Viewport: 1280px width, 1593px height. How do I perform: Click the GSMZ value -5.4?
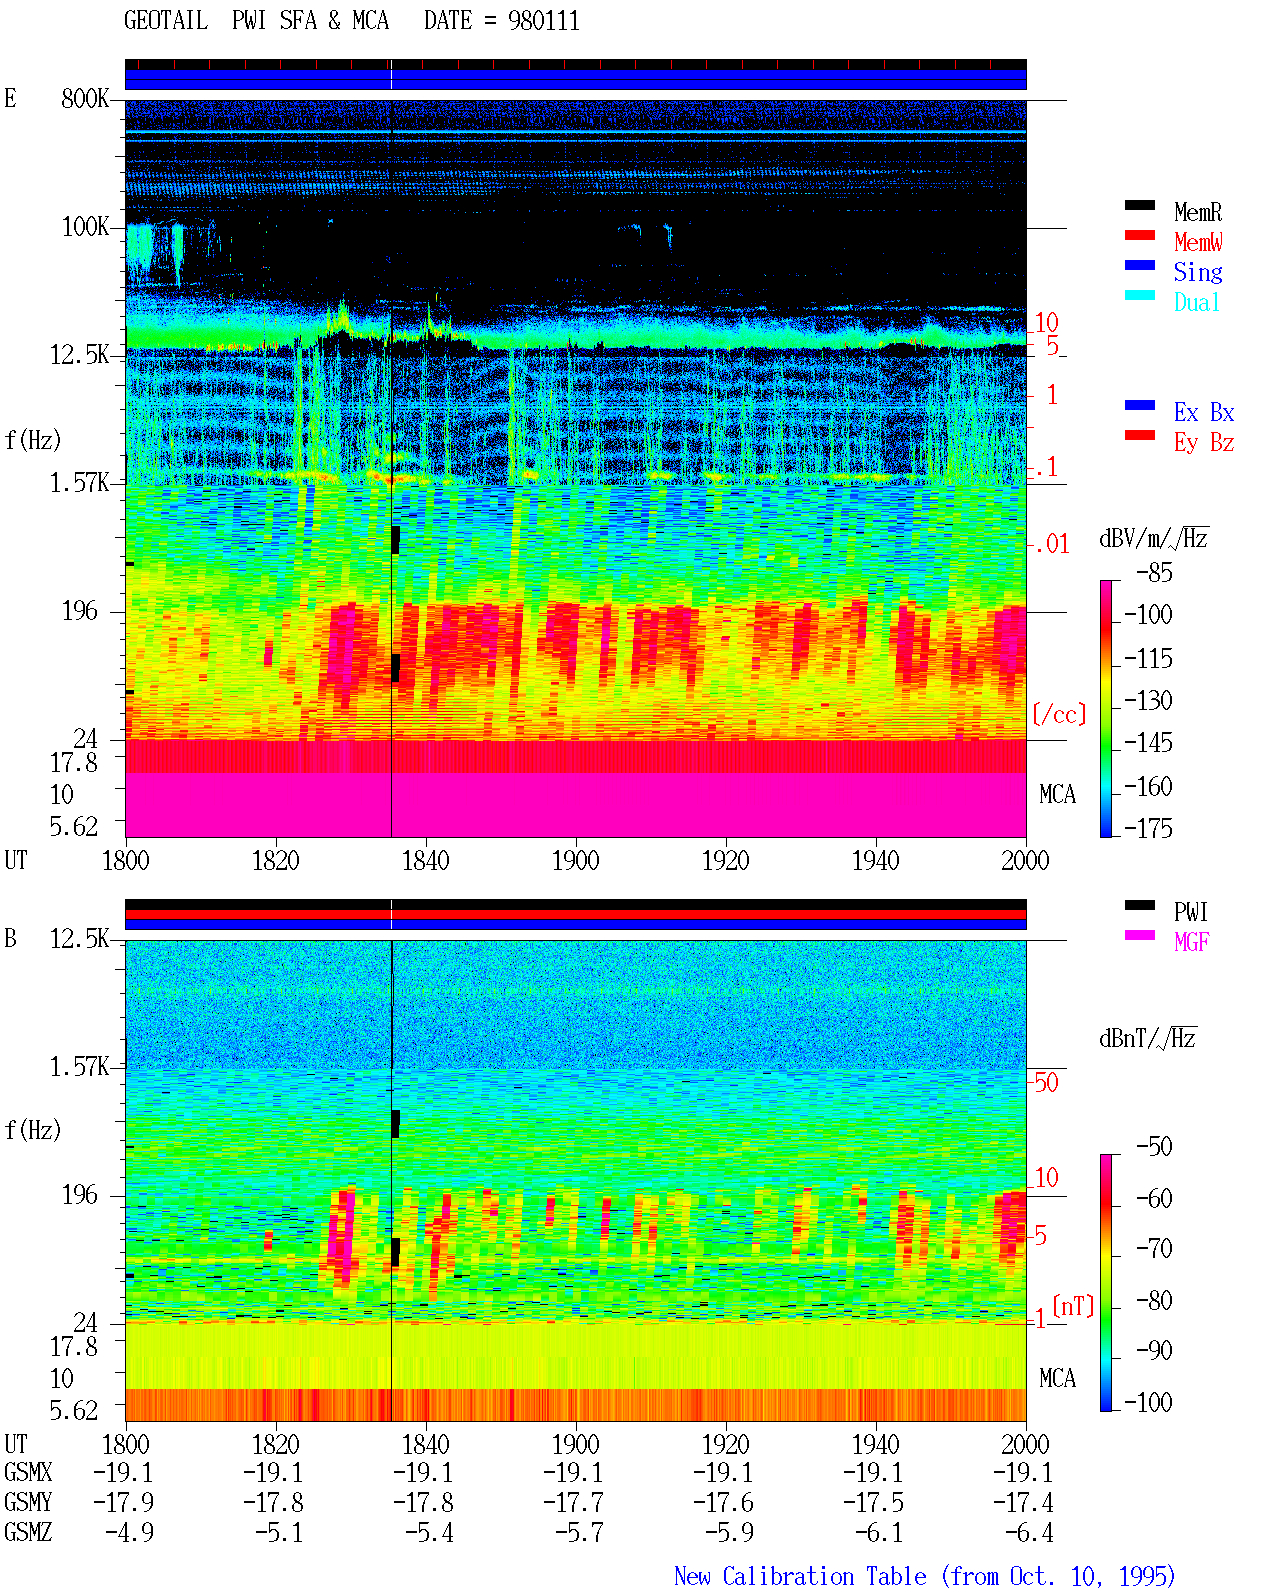[x=429, y=1532]
